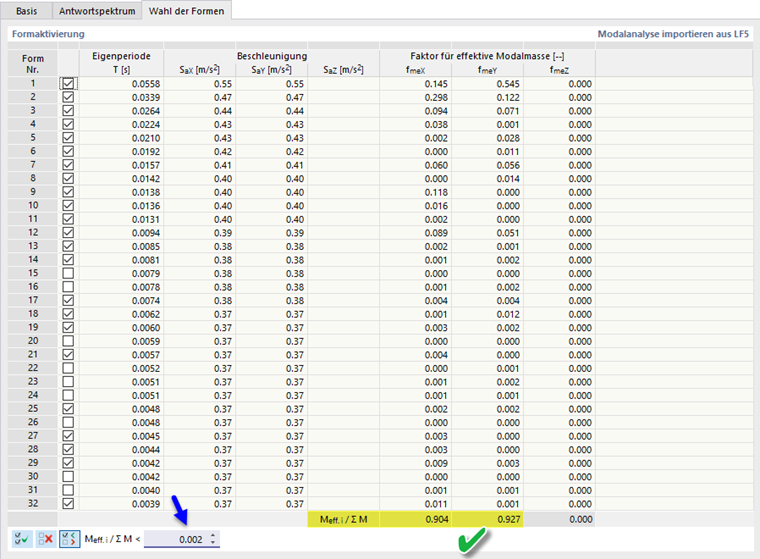
Task: Enable the checkbox for form 30
Action: 68,477
